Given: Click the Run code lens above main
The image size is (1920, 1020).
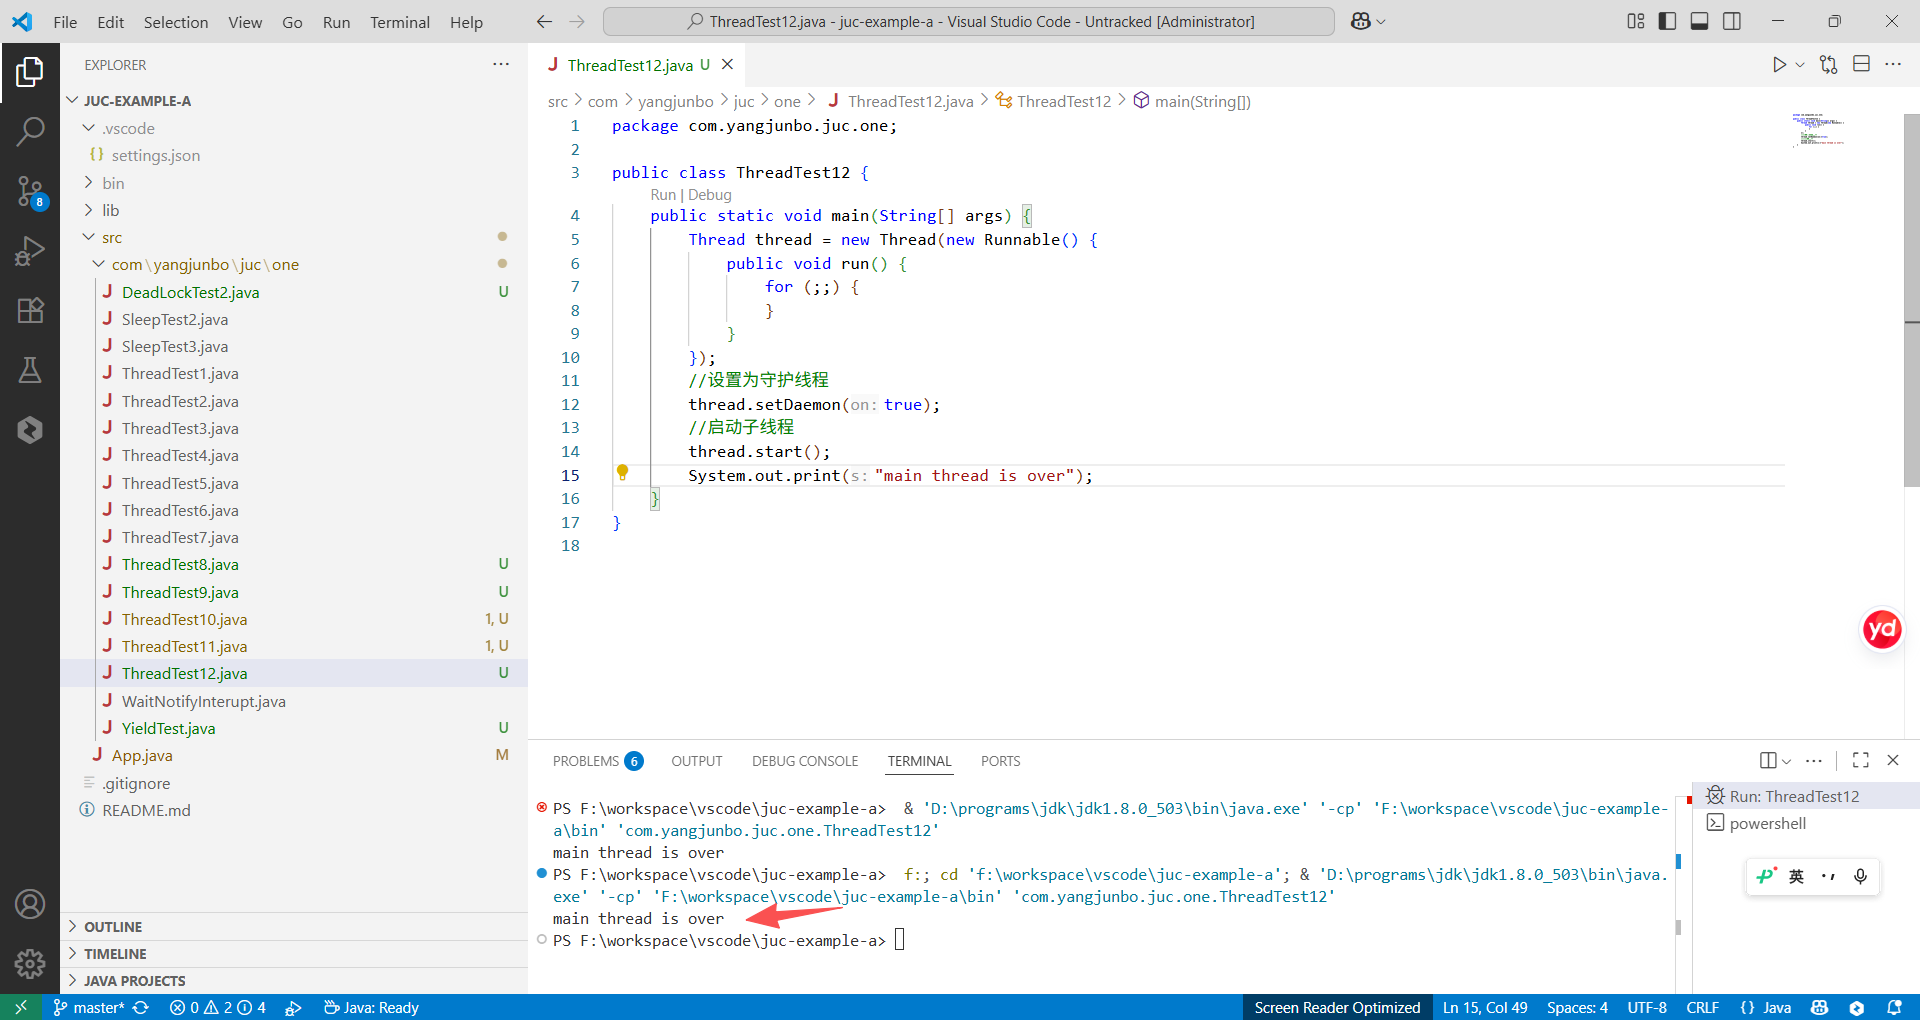Looking at the screenshot, I should [663, 195].
